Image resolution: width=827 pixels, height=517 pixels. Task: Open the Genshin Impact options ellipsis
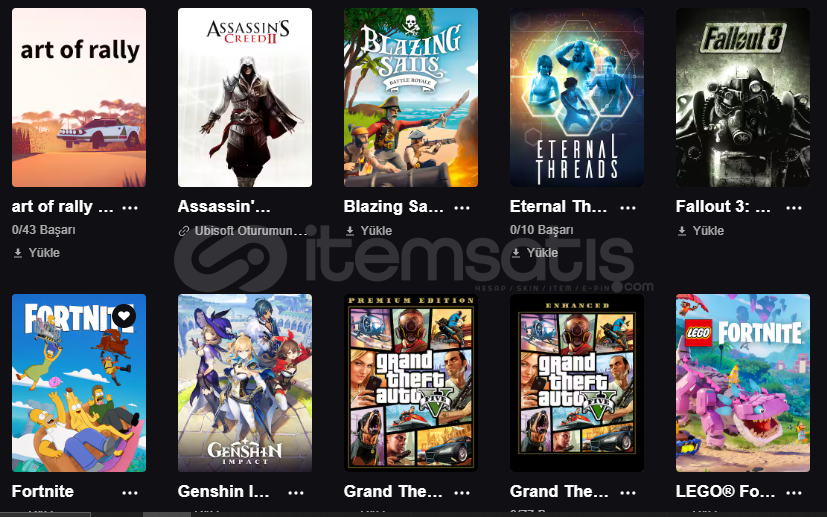click(x=296, y=492)
